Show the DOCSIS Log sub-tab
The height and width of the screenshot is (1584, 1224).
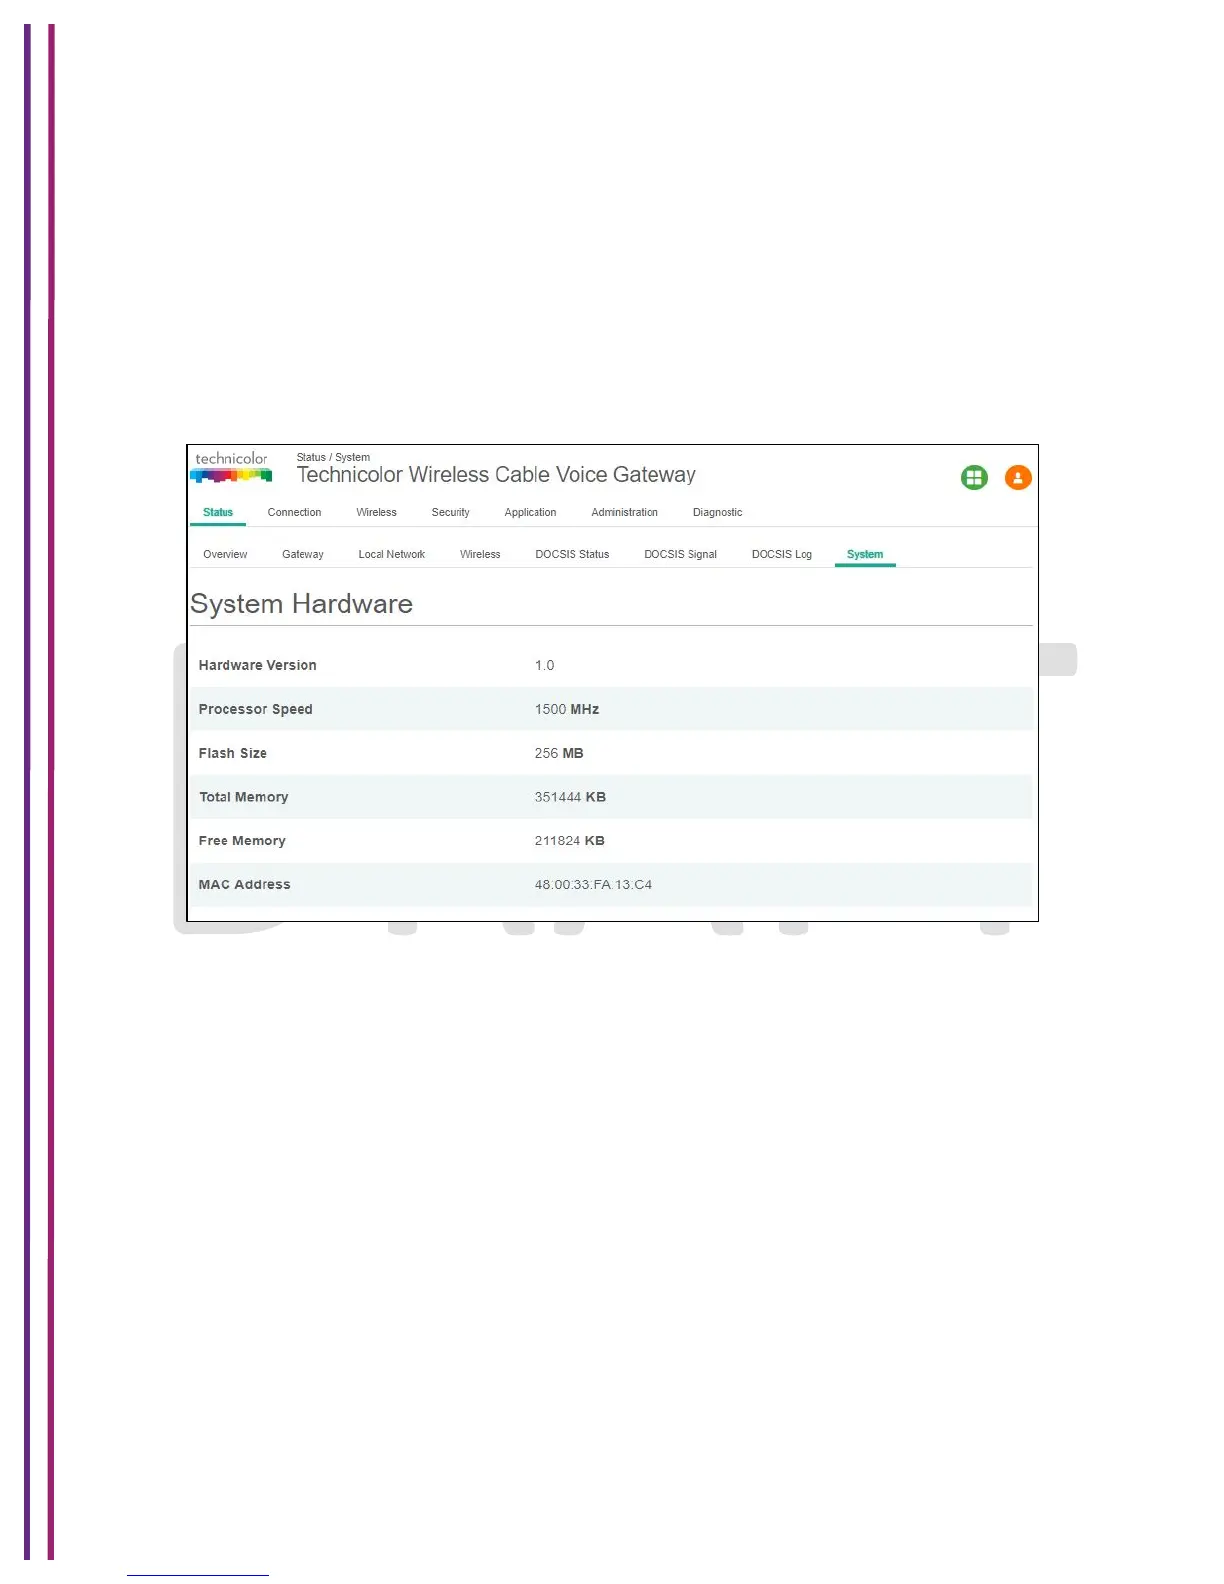click(x=782, y=554)
